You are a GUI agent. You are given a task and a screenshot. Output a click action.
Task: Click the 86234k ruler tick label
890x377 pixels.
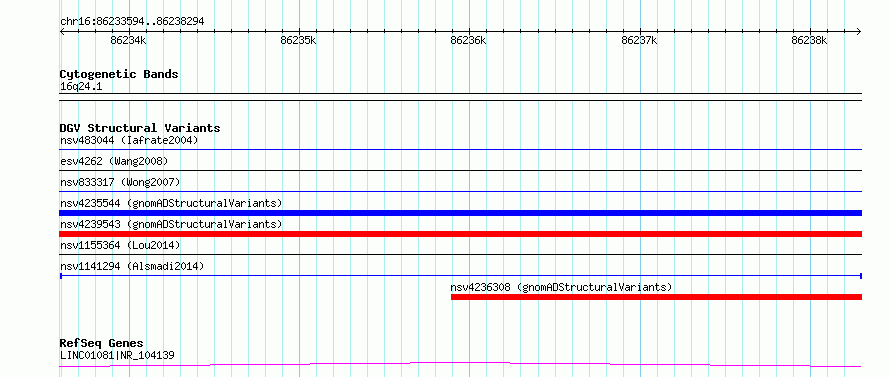128,40
